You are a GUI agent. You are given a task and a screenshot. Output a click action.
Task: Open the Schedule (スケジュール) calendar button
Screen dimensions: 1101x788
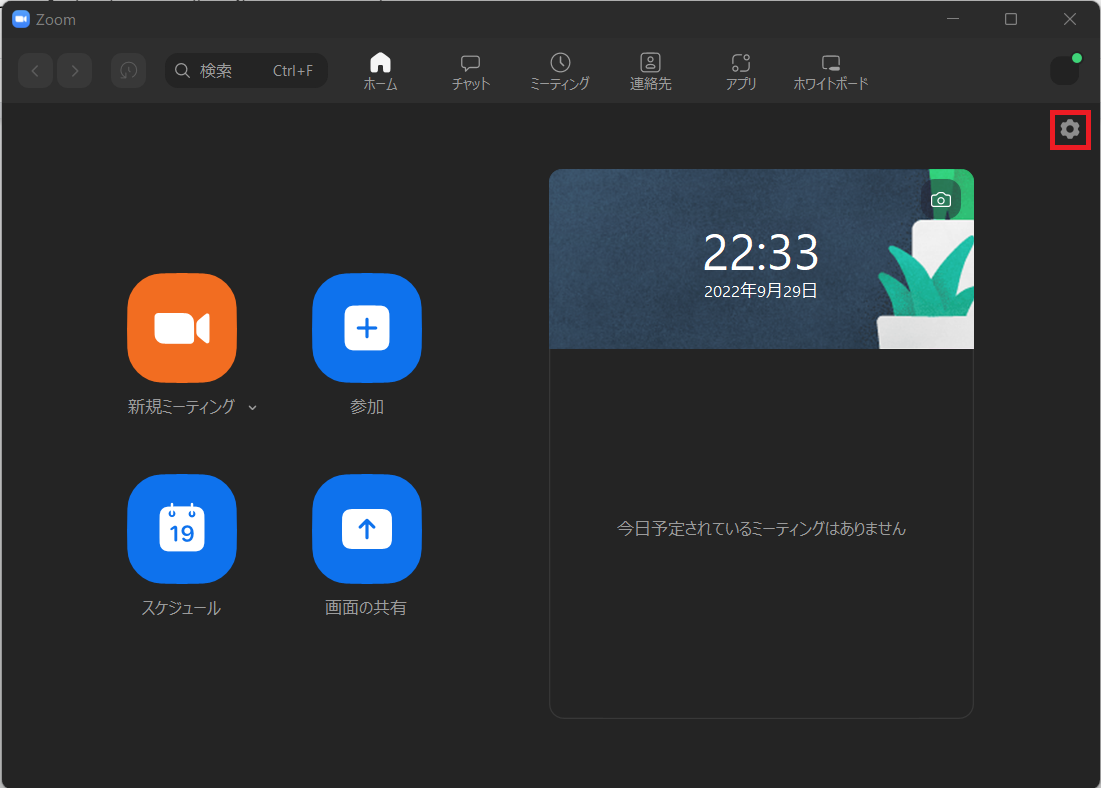coord(182,529)
